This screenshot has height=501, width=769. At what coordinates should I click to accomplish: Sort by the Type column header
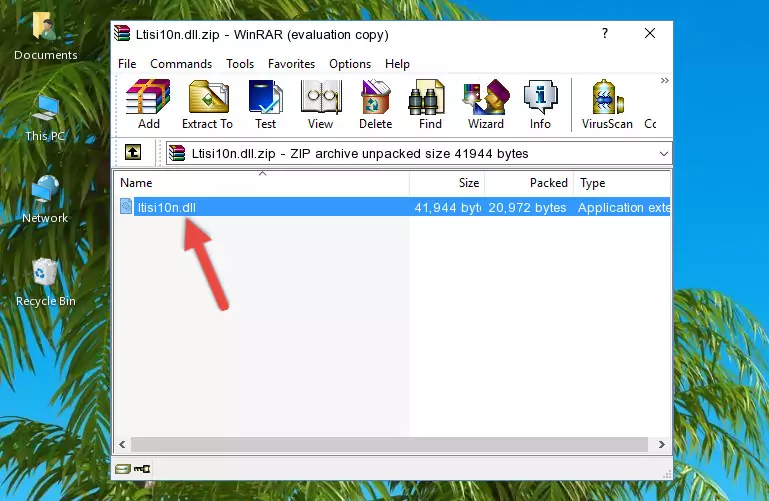coord(621,183)
